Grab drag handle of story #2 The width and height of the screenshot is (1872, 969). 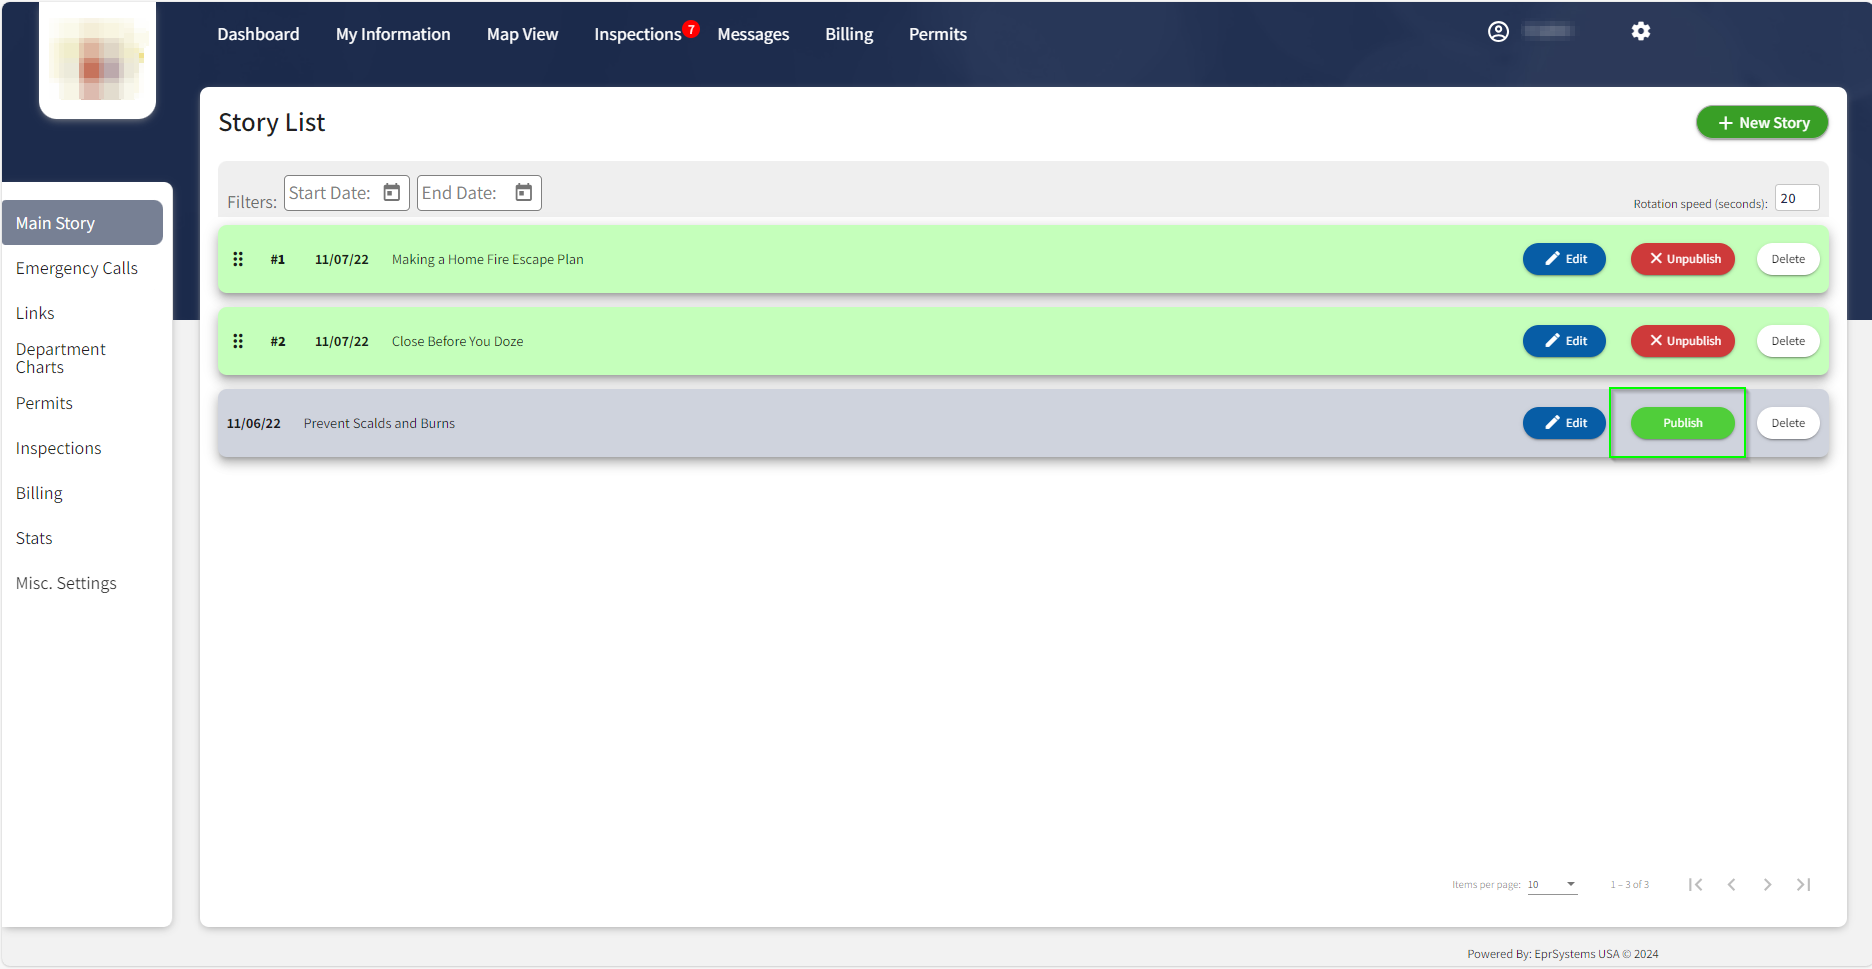pos(238,341)
